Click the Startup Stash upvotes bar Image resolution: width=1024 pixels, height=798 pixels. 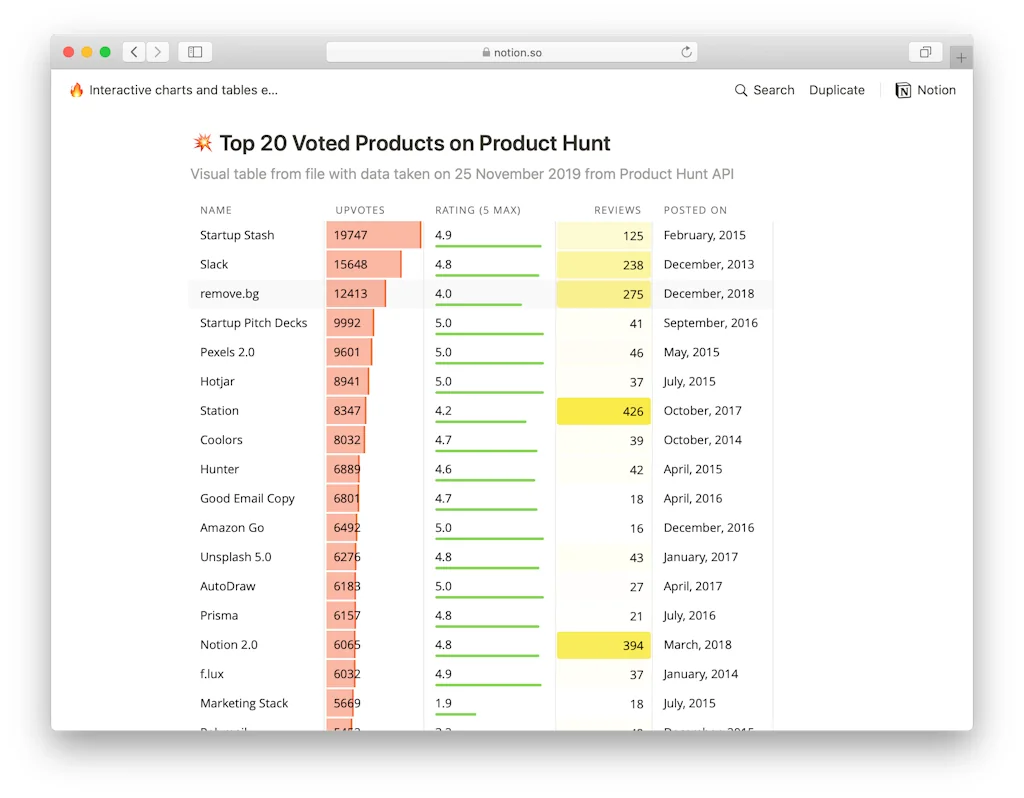[373, 235]
